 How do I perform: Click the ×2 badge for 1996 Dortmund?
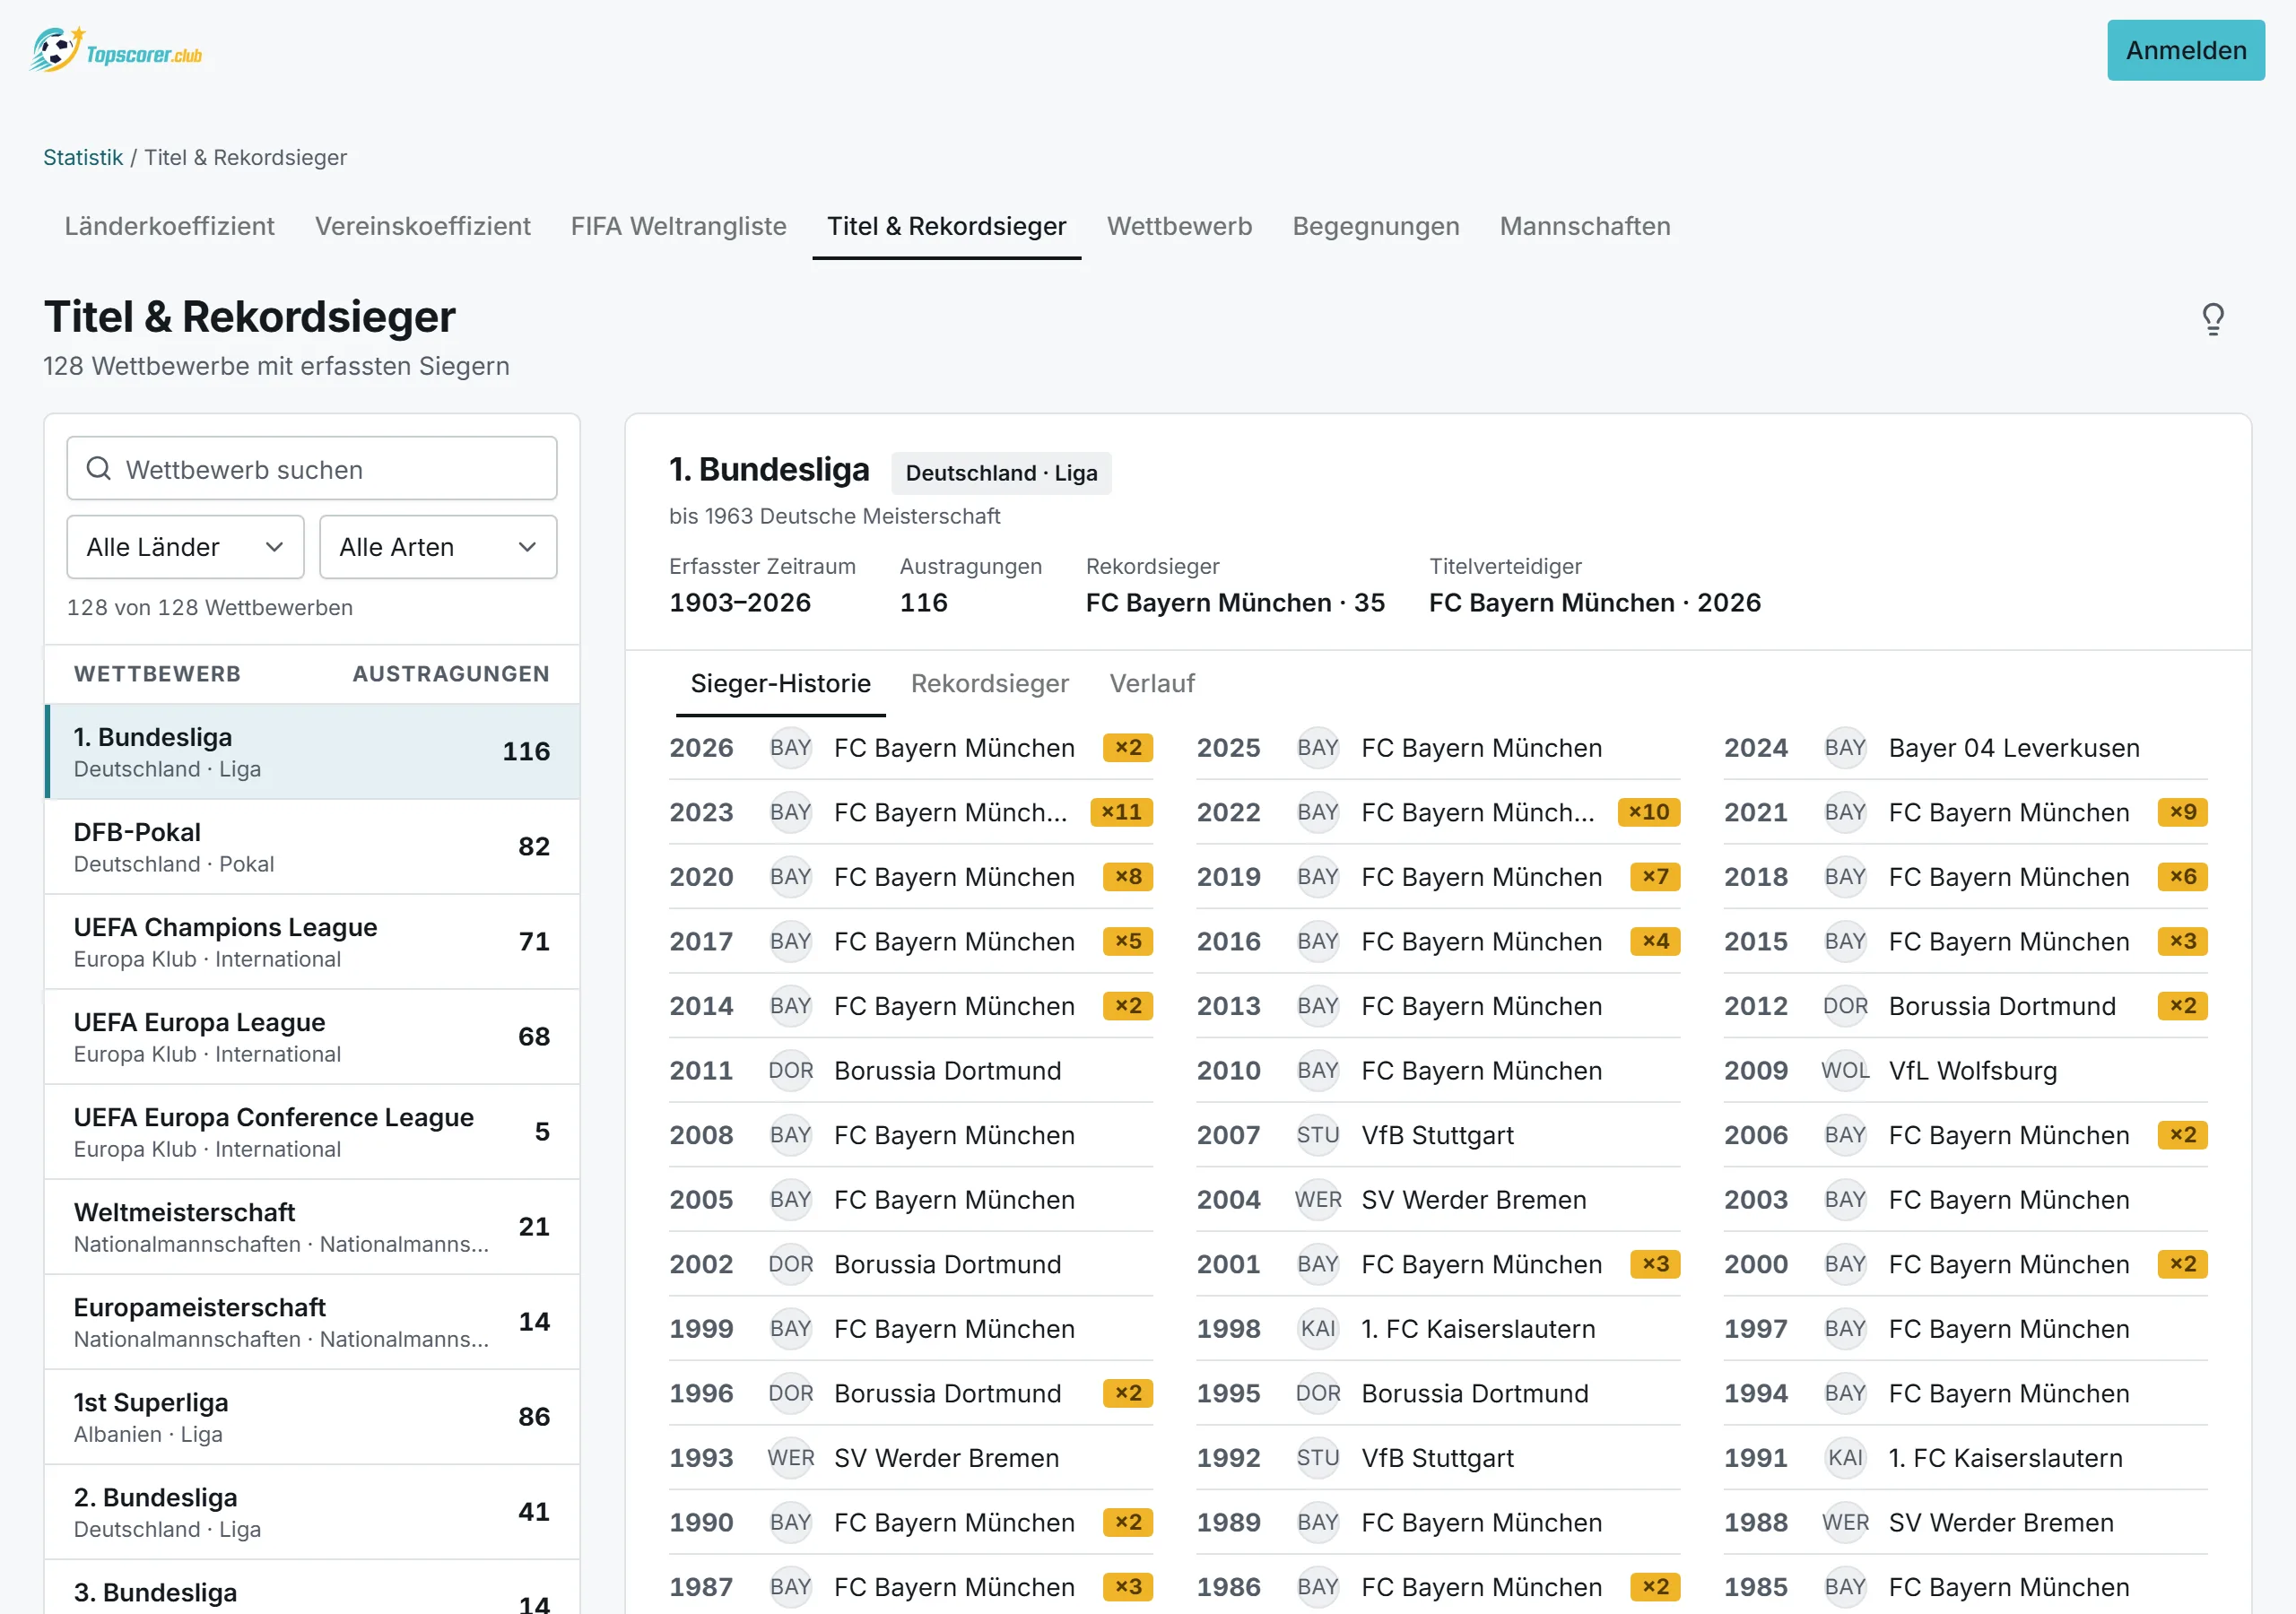pos(1128,1393)
